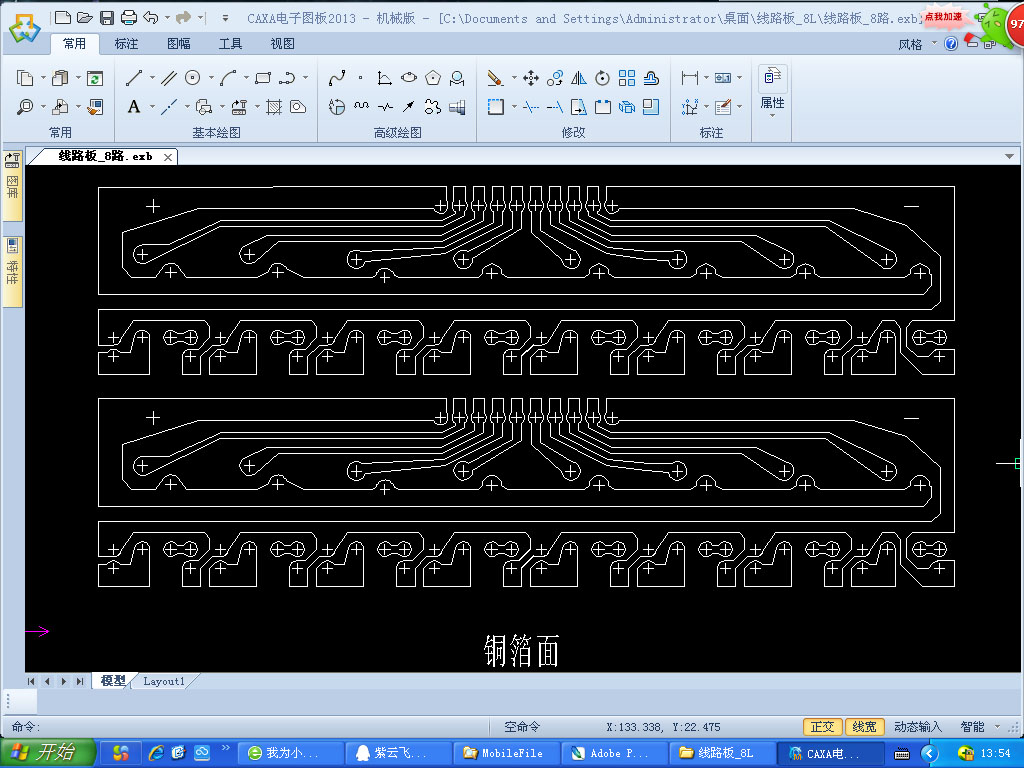
Task: Toggle 动态输入 dynamic input mode
Action: coord(917,727)
